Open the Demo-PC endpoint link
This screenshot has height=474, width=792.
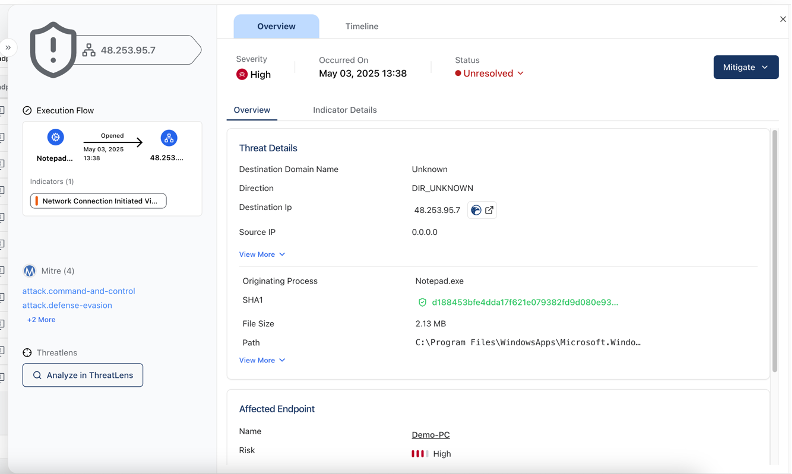(431, 435)
